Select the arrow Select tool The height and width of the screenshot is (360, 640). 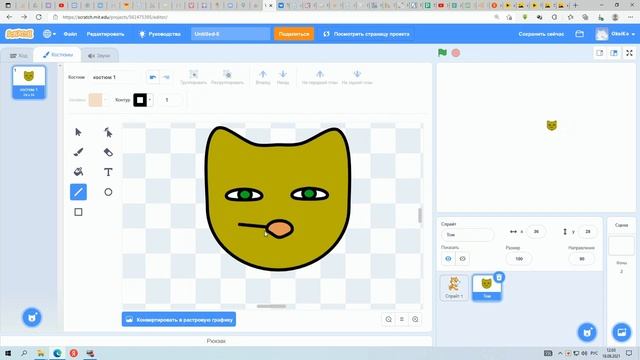coord(78,132)
